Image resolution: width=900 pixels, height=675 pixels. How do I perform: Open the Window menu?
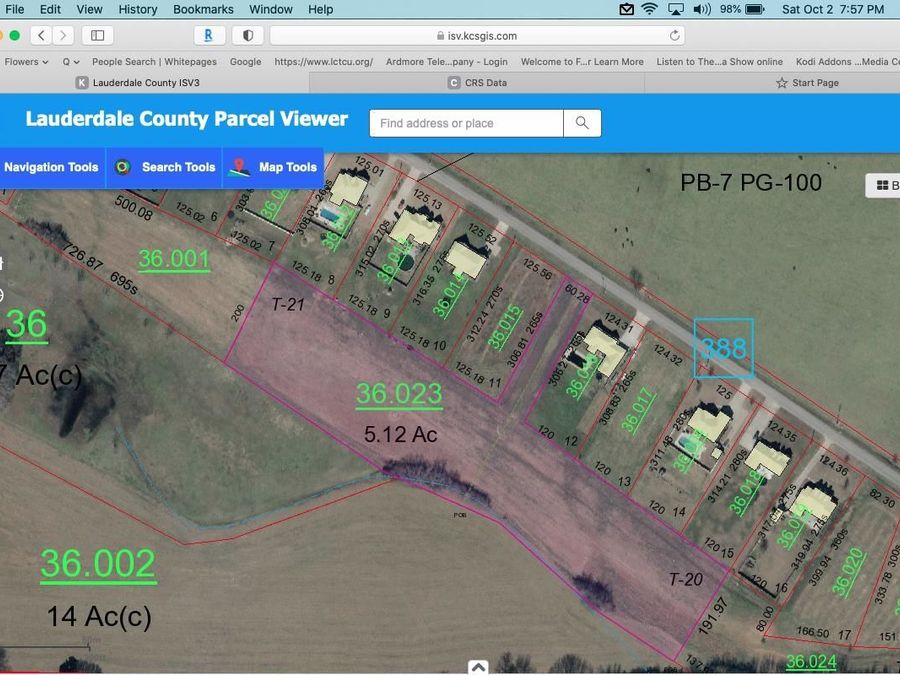271,9
